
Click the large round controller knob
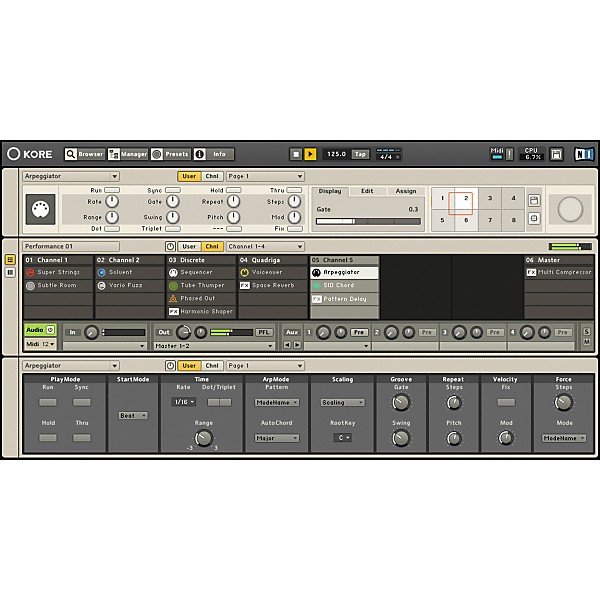click(570, 209)
